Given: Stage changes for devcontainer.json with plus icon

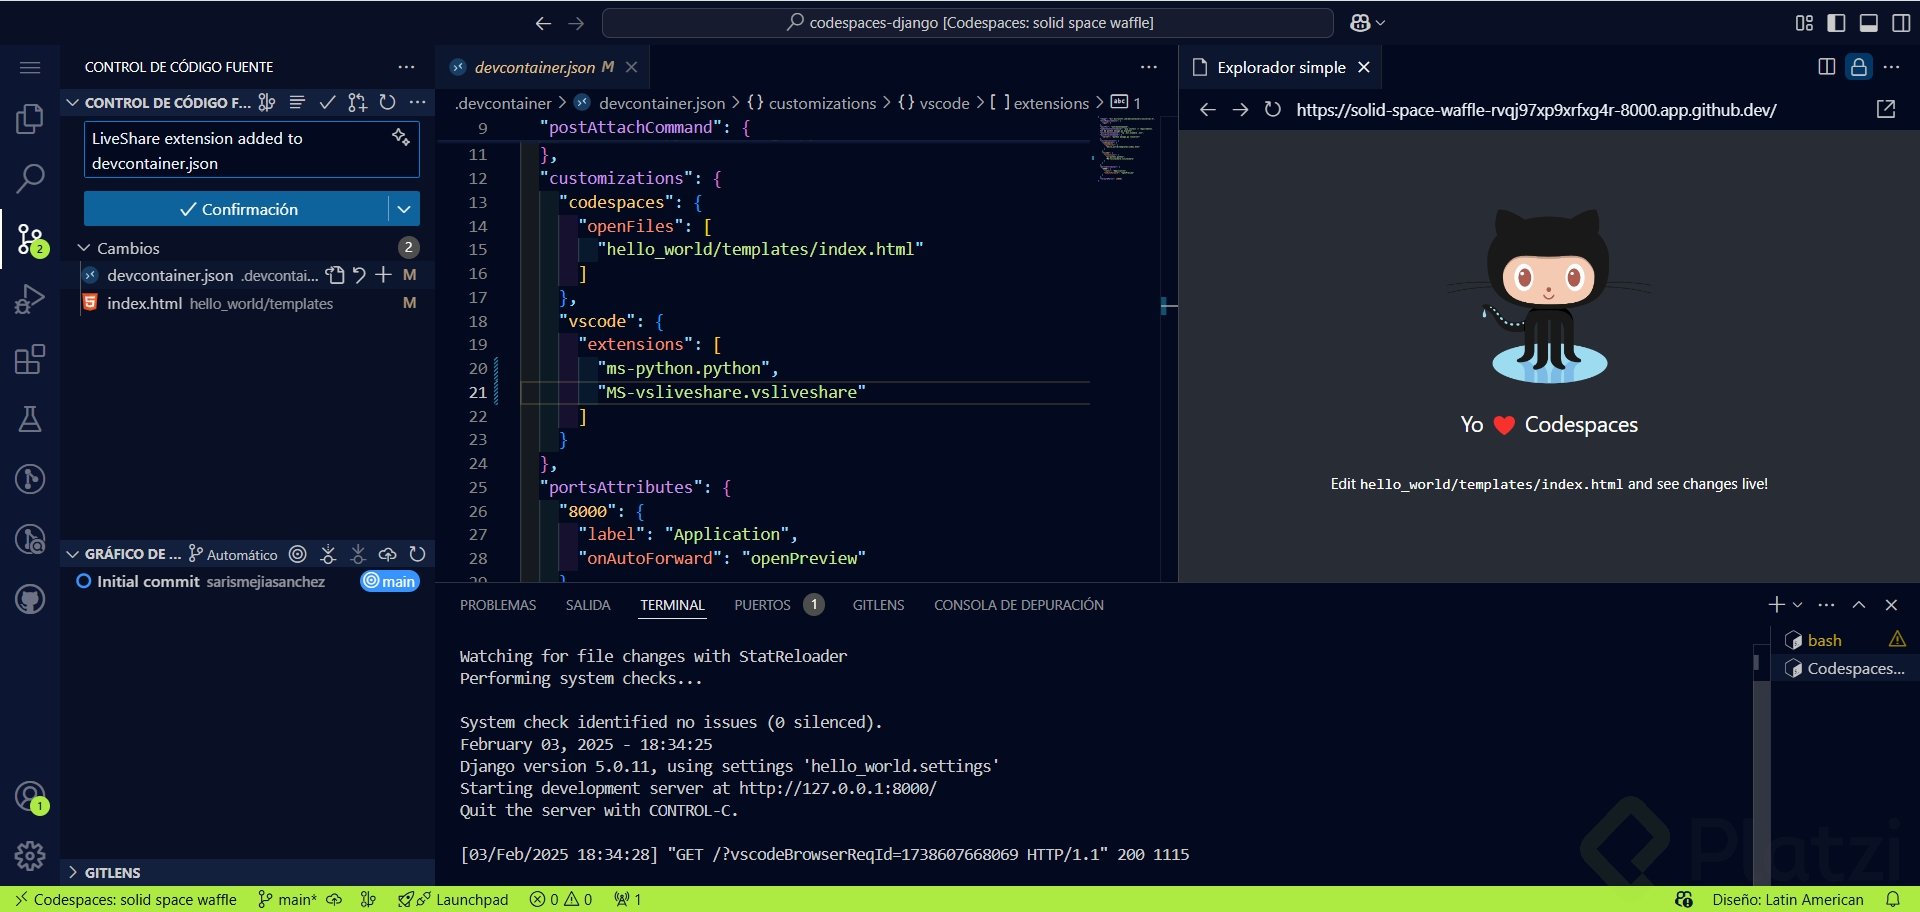Looking at the screenshot, I should (383, 275).
